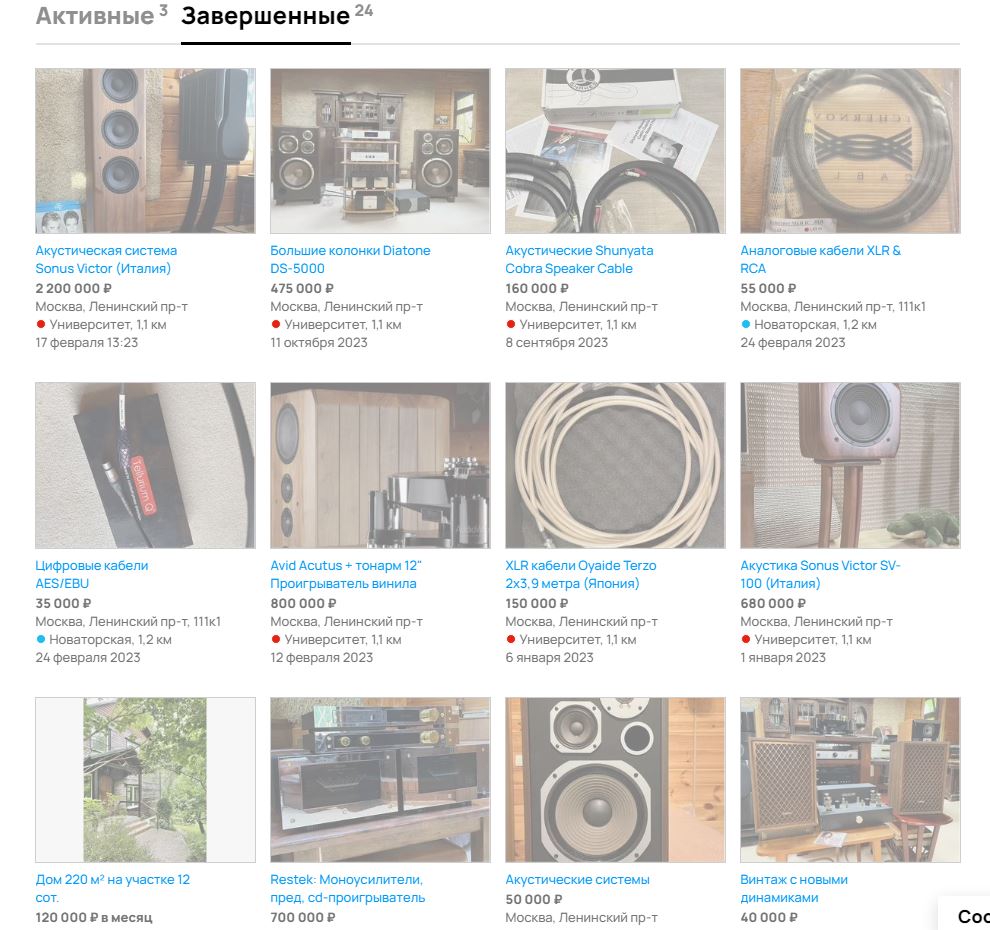Click the Tellurium Q cable photo
Viewport: 990px width, 930px height.
click(x=145, y=465)
